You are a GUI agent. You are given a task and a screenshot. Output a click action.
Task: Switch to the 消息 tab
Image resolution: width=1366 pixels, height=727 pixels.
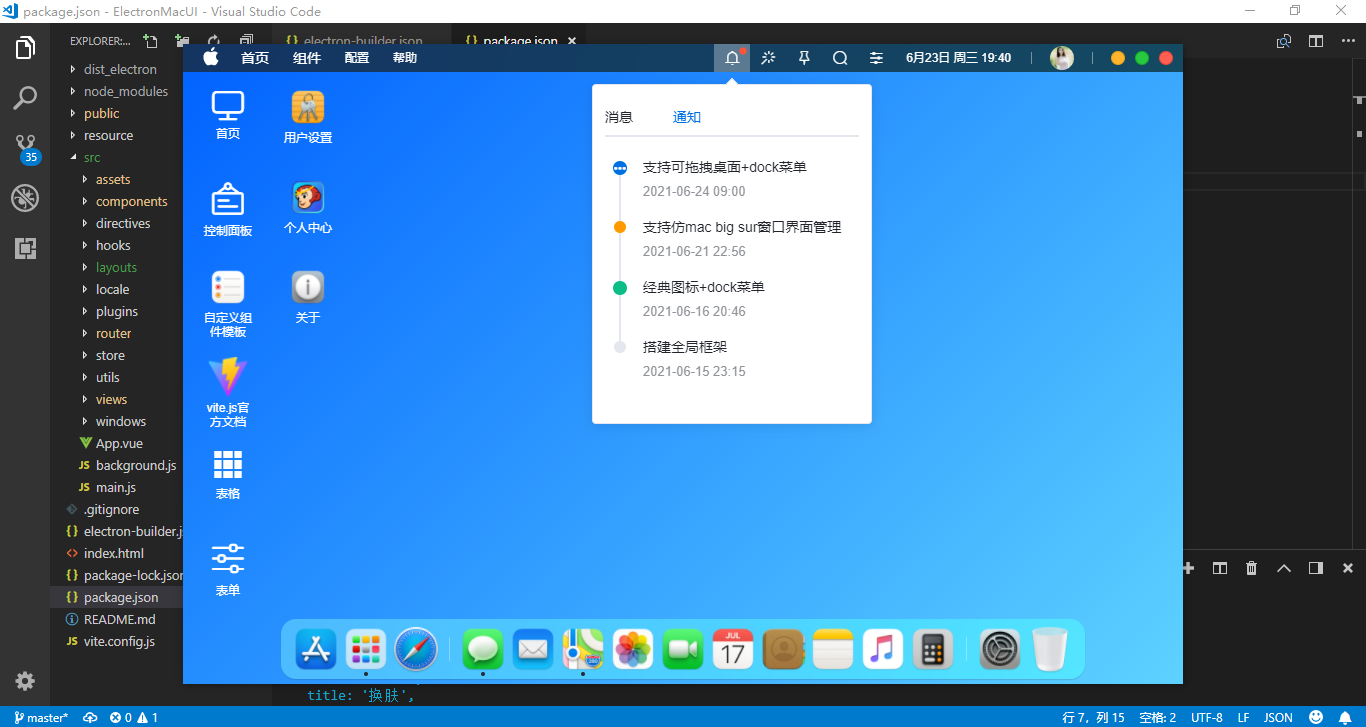point(620,116)
